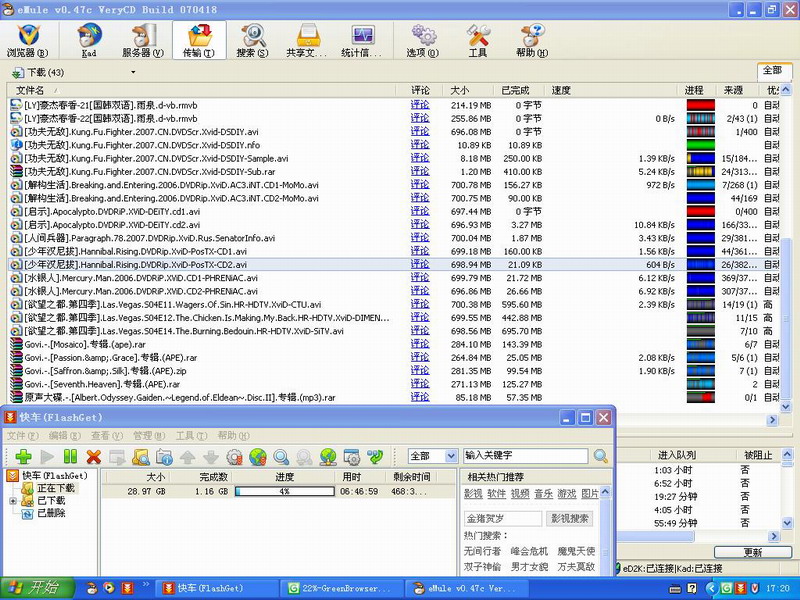Viewport: 800px width, 600px height.
Task: Expand the 已下载 tree node in FlashGet
Action: pos(13,501)
